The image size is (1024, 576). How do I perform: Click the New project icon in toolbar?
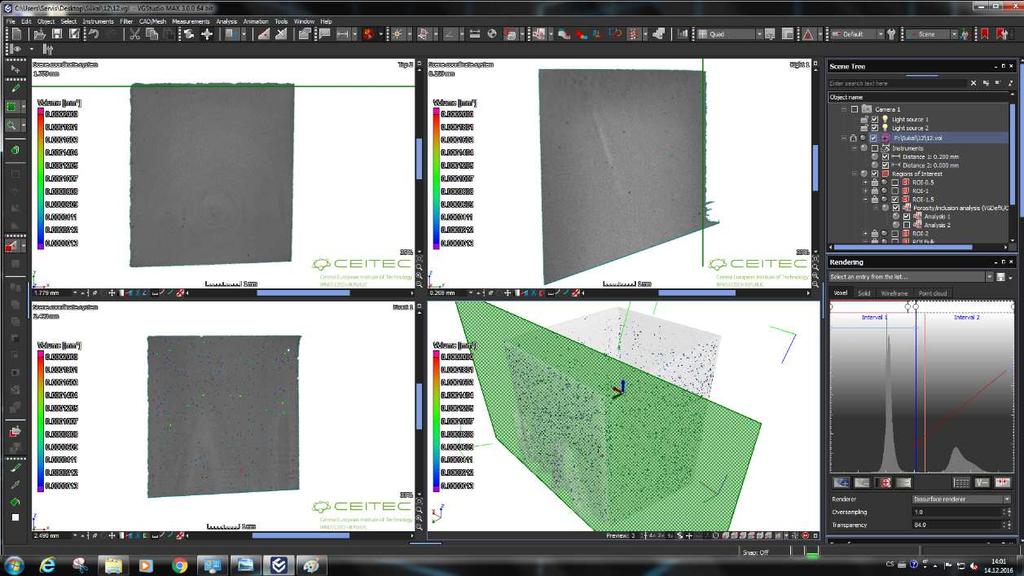click(17, 34)
